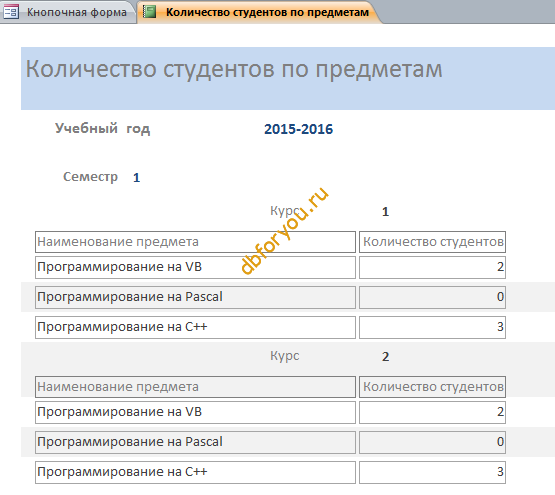Click the Pascal student count 0 in Курс 1

coord(433,297)
